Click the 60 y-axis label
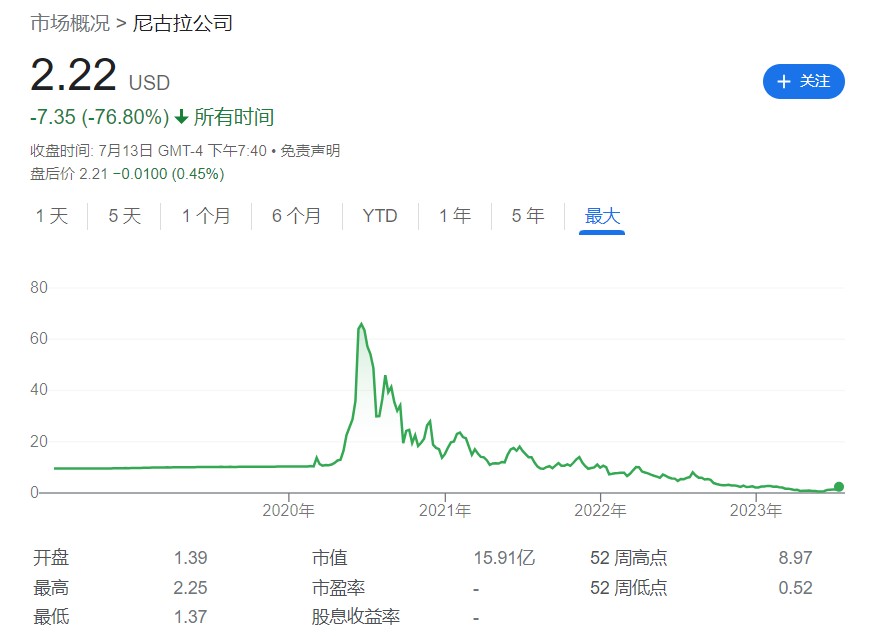Viewport: 875px width, 636px height. pos(39,338)
